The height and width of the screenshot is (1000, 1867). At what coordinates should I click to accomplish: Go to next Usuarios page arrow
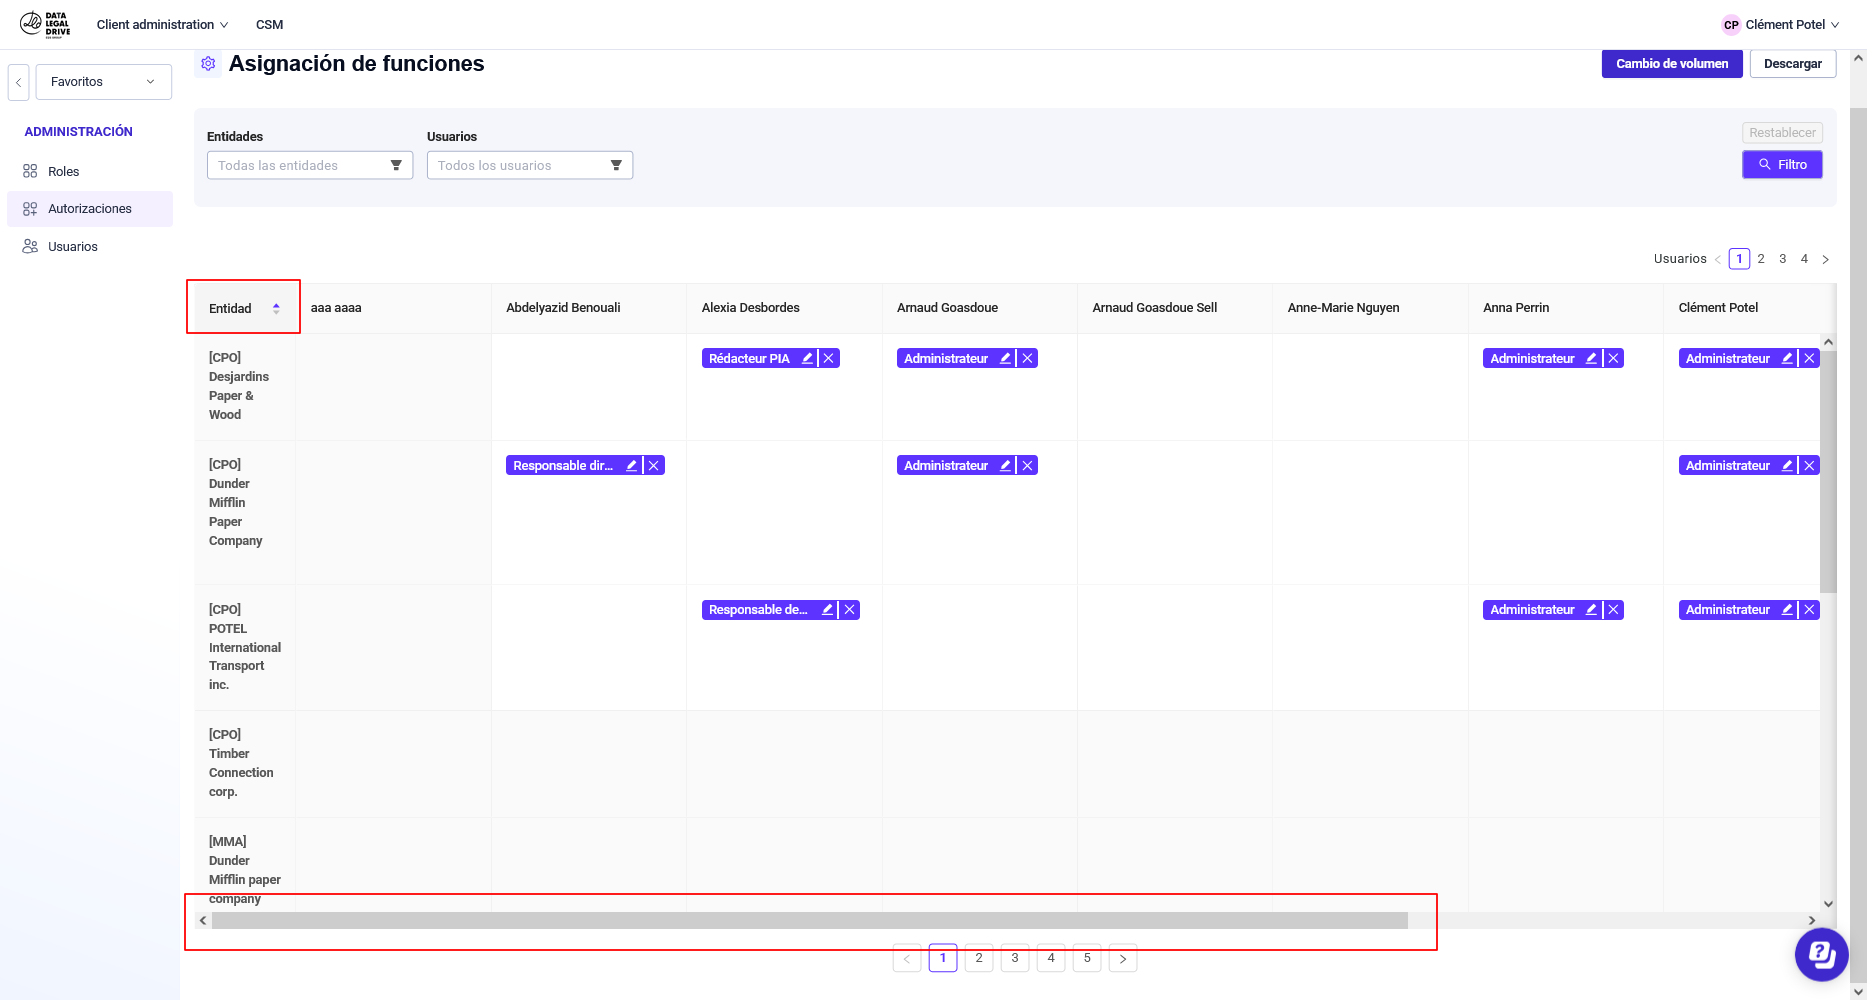coord(1825,259)
